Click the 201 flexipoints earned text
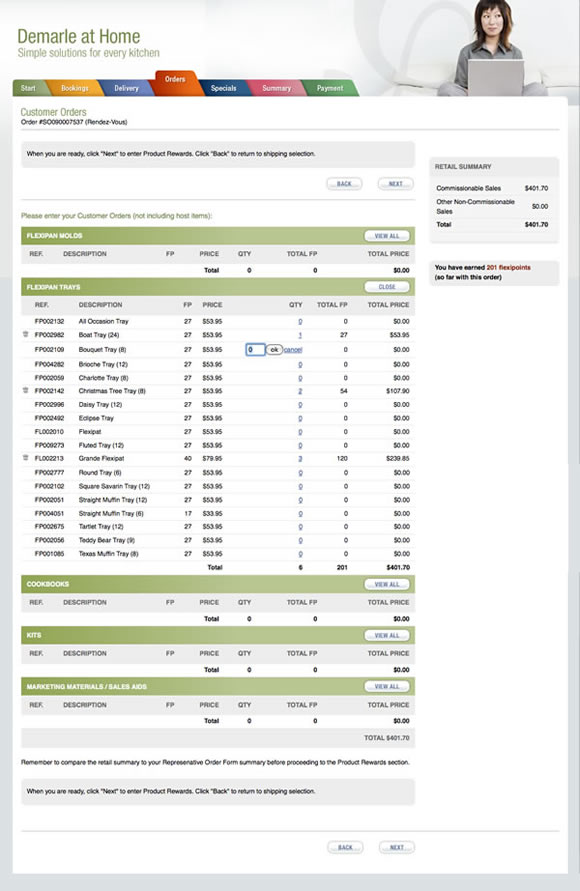580x891 pixels. tap(508, 267)
